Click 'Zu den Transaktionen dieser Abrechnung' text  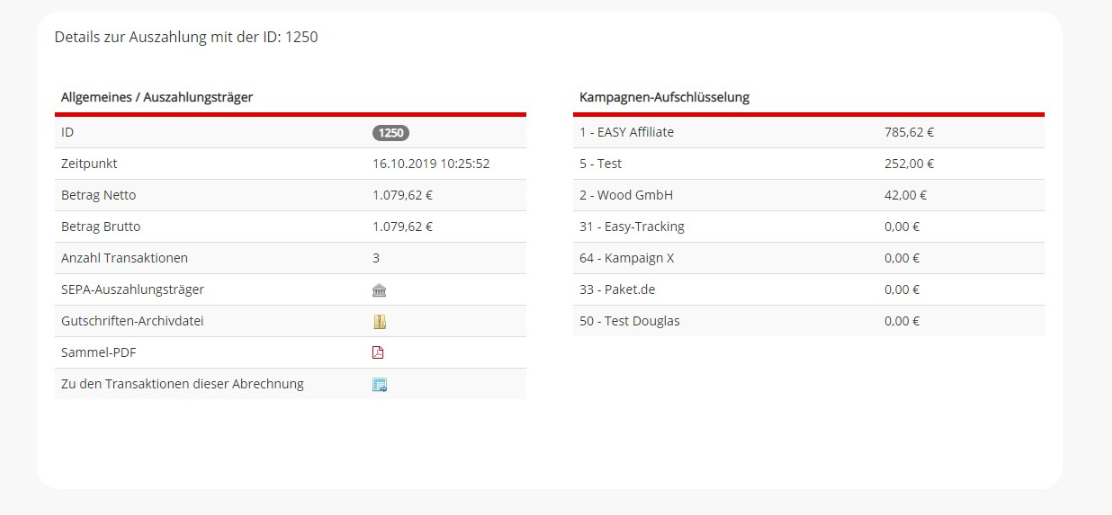183,384
